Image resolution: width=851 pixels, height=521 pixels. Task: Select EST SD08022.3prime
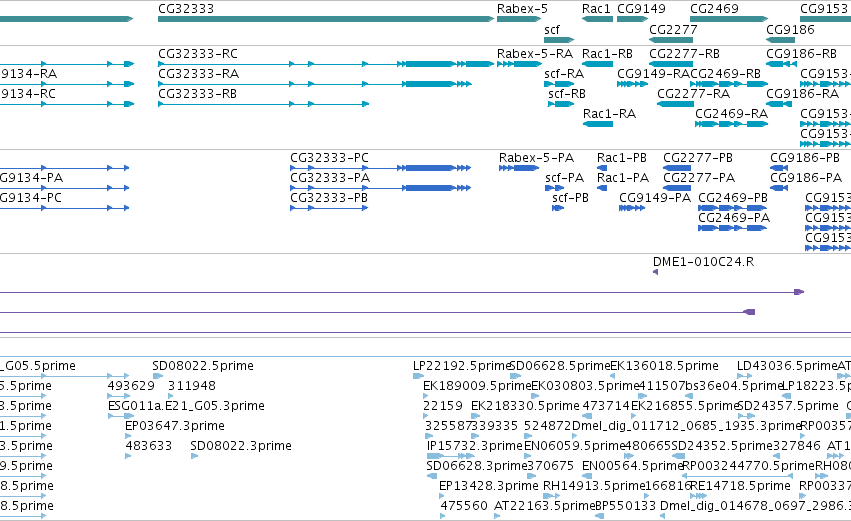(240, 446)
